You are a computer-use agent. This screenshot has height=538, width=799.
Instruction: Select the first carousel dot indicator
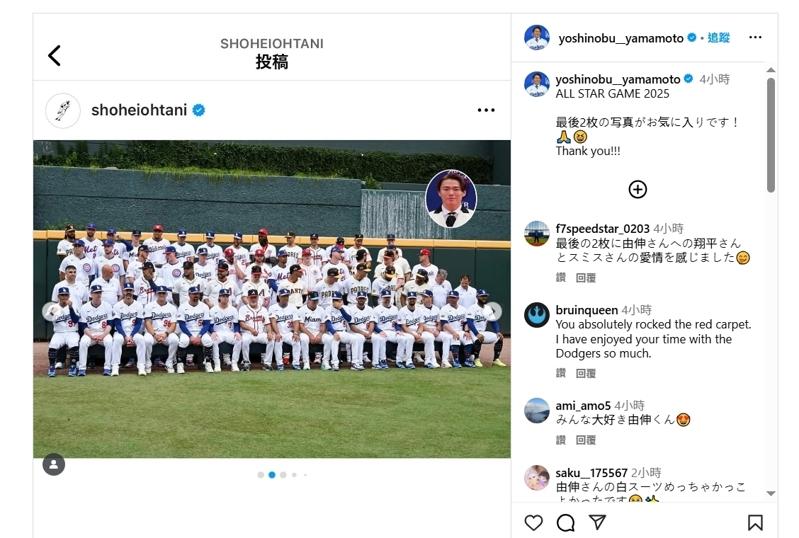(260, 475)
